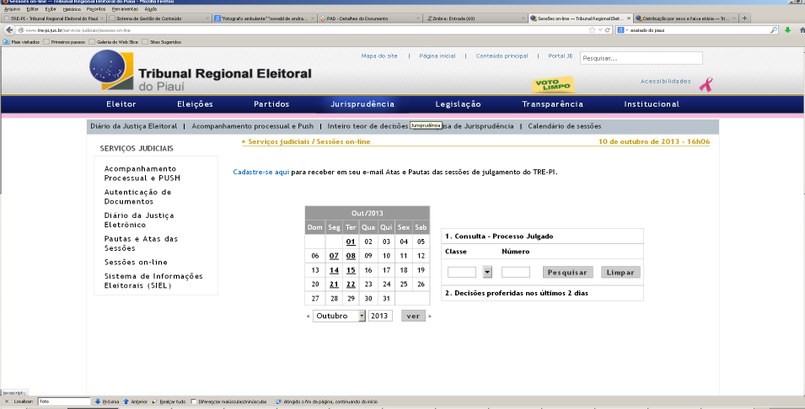Click the find Anterior up arrow button
This screenshot has width=805, height=409.
(135, 401)
